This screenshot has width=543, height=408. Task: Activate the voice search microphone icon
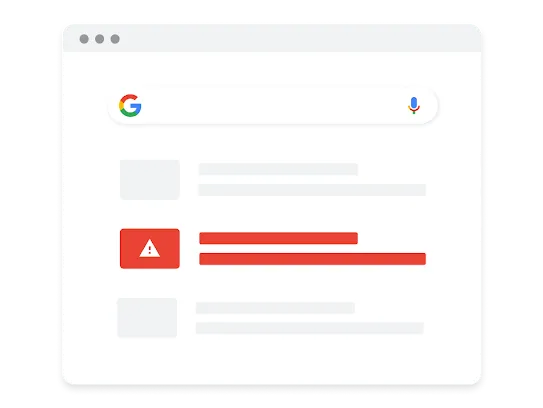[x=413, y=106]
